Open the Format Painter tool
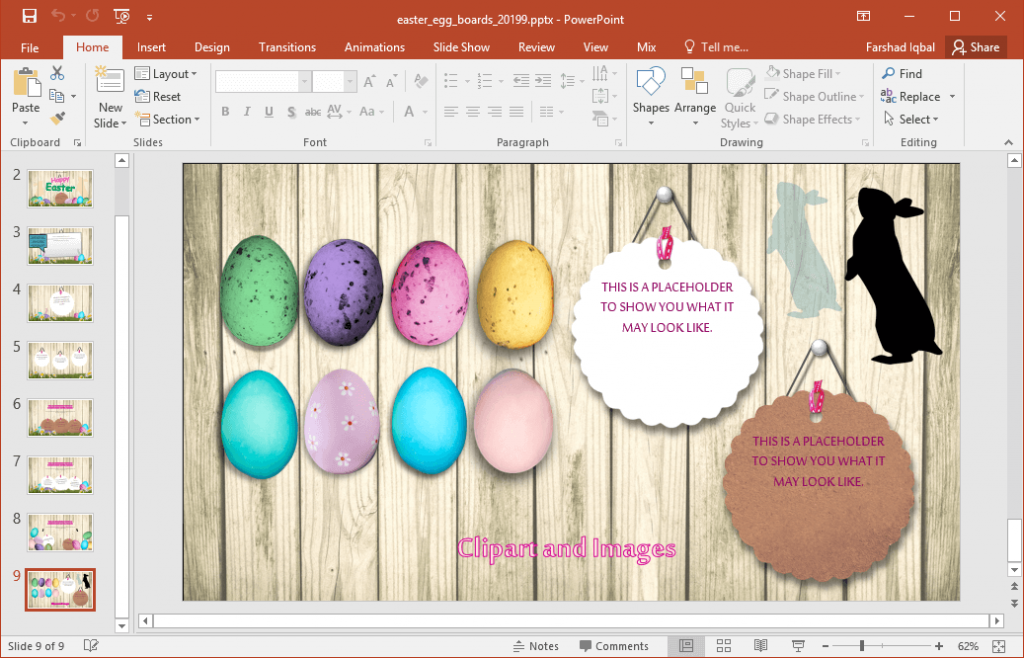1024x658 pixels. point(57,117)
